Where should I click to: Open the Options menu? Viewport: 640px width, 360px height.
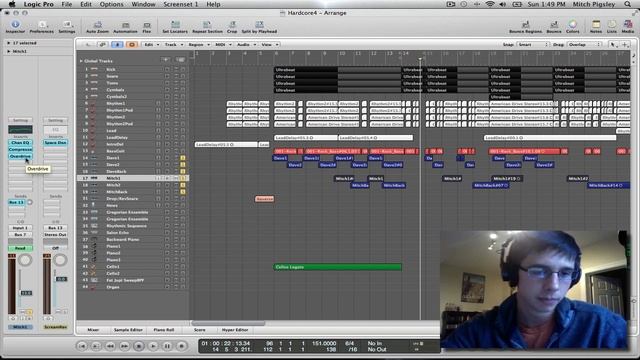coord(111,4)
